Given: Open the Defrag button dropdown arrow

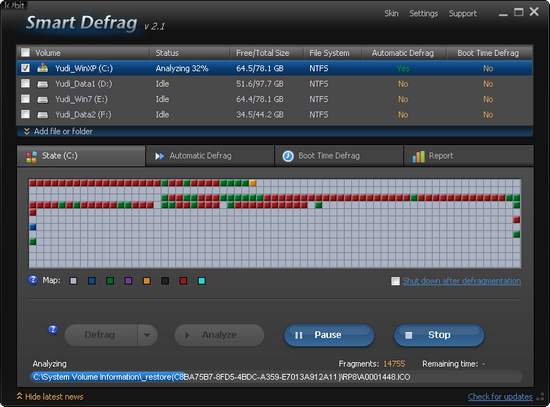Looking at the screenshot, I should click(147, 335).
